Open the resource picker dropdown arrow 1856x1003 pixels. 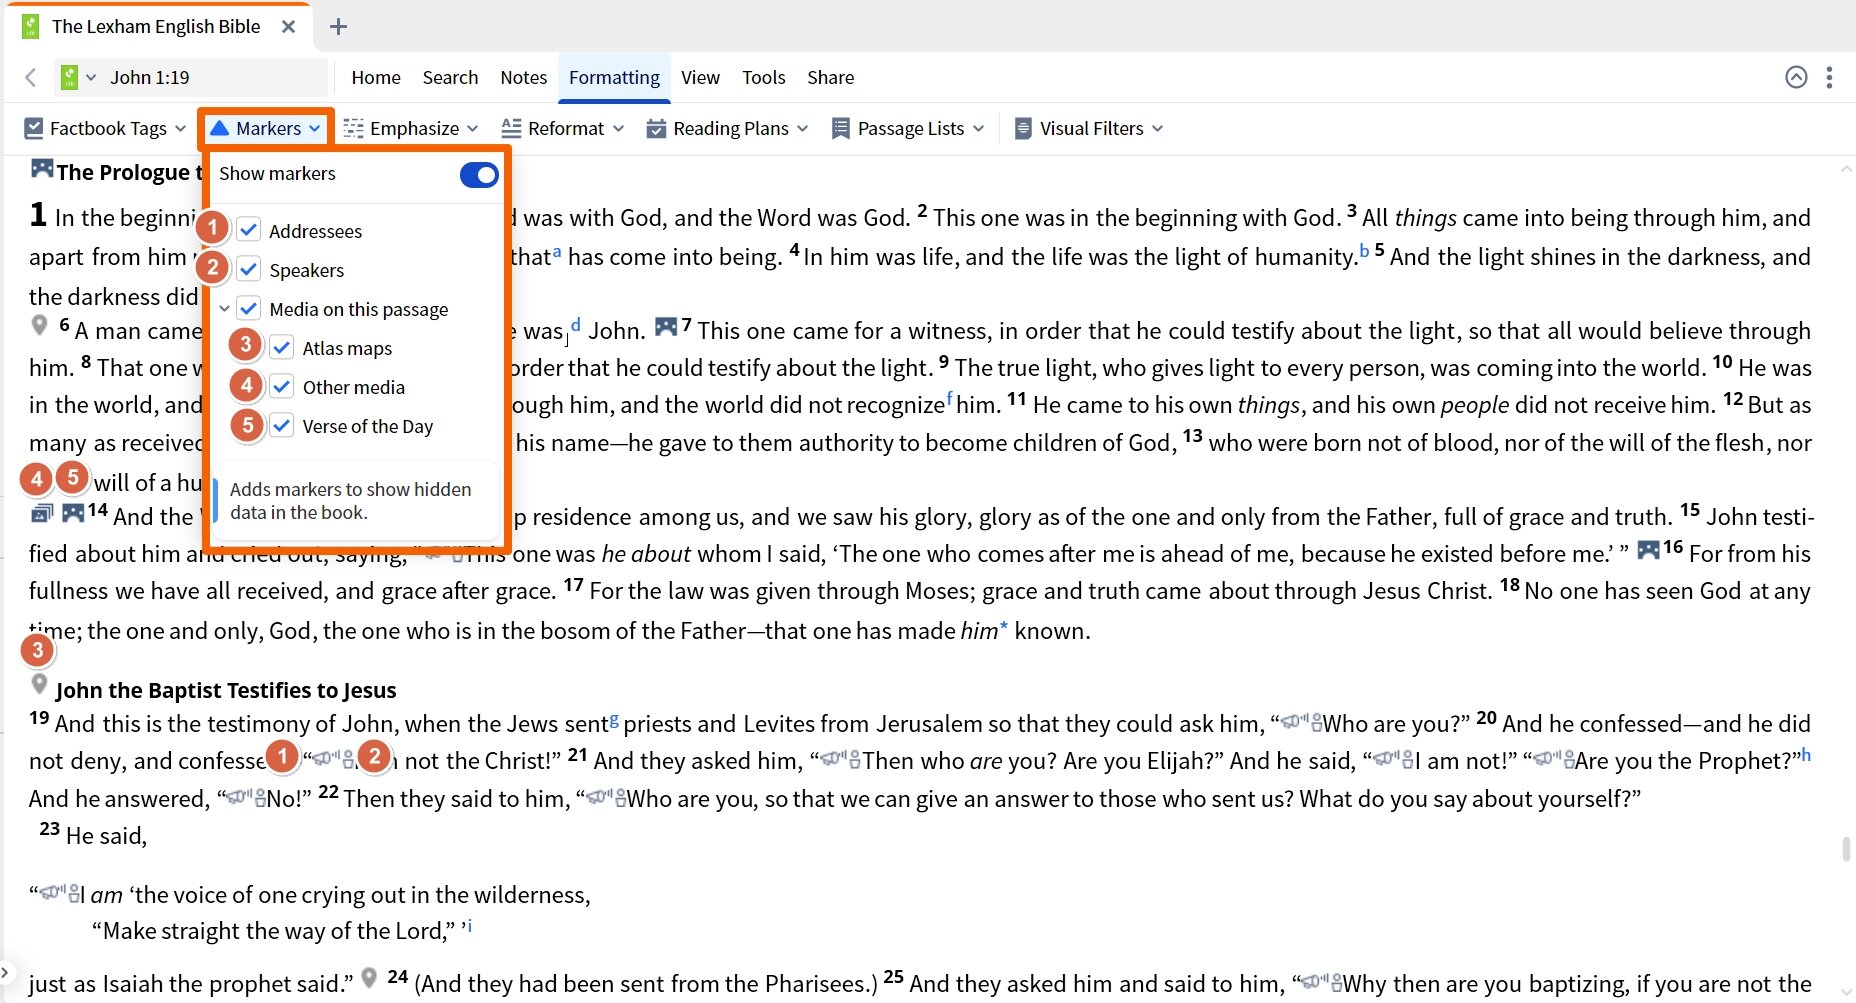pos(91,77)
